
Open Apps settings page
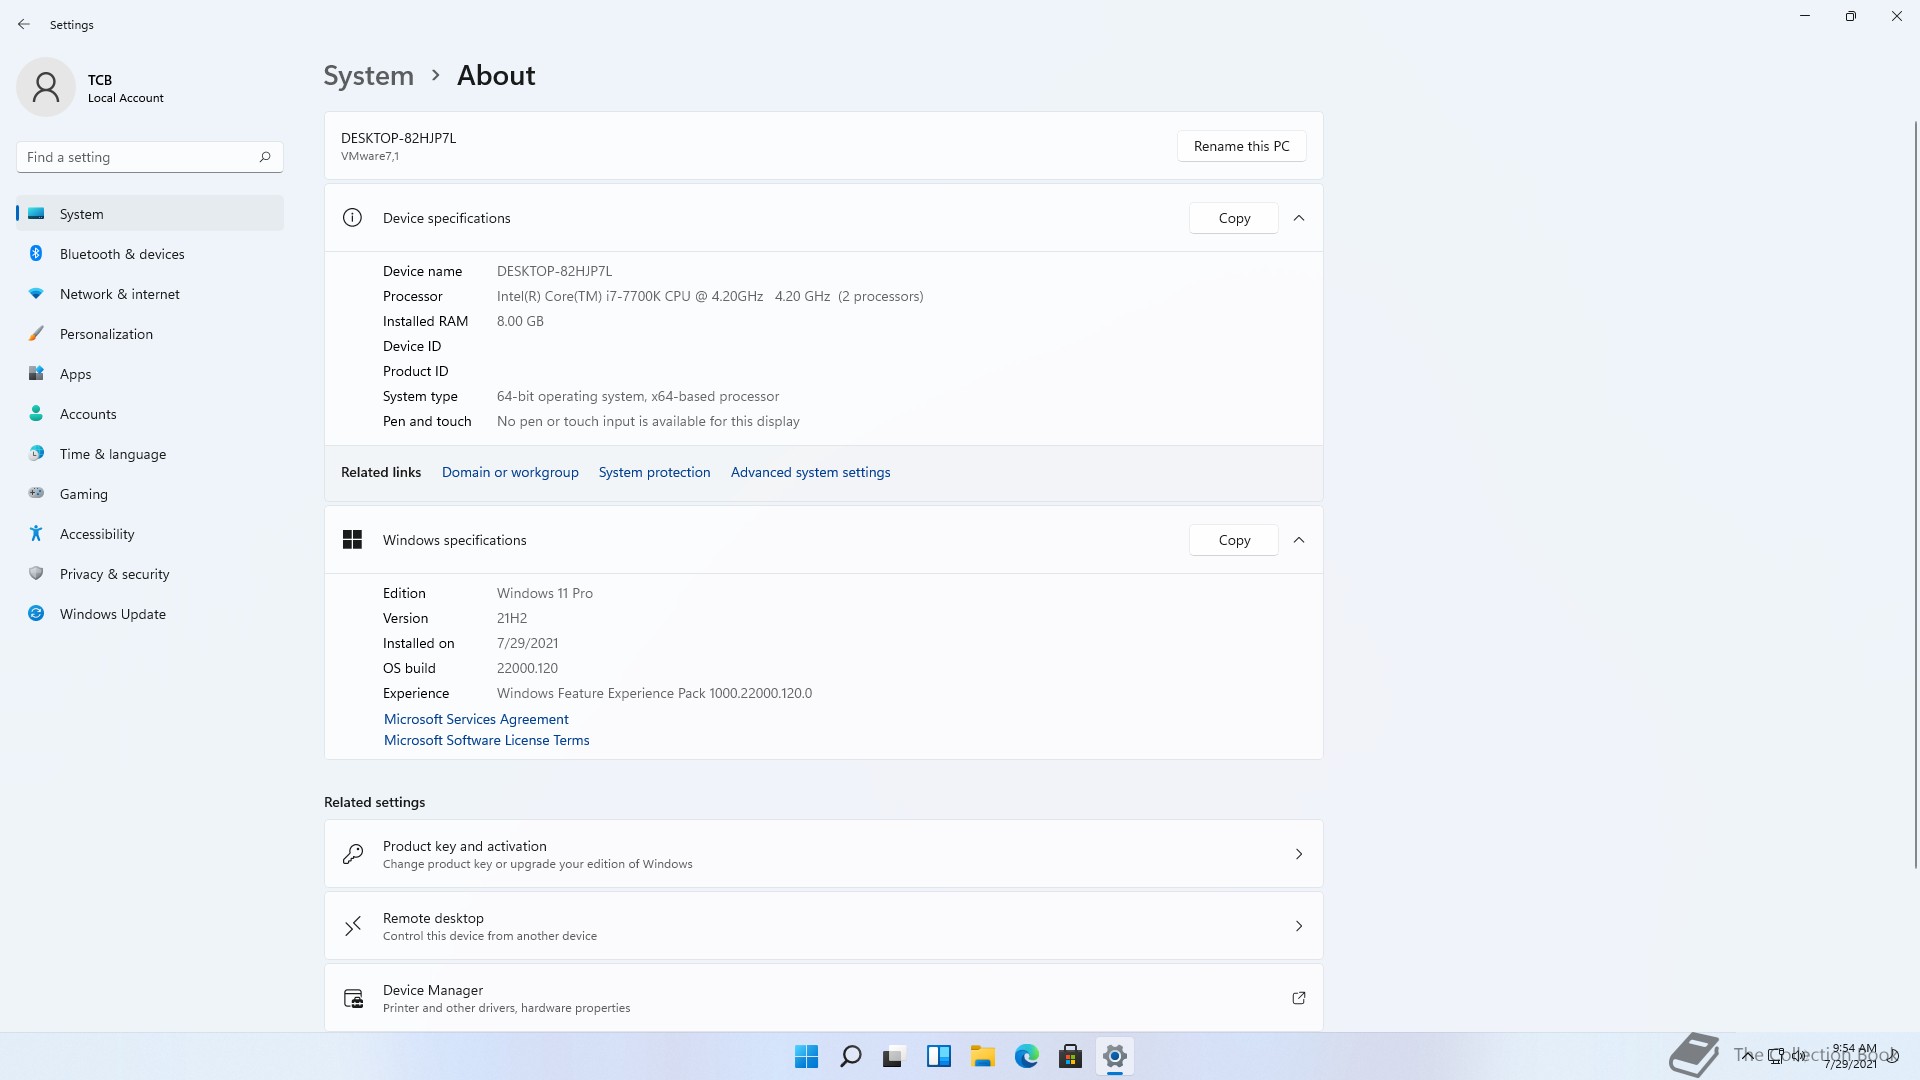pyautogui.click(x=150, y=374)
